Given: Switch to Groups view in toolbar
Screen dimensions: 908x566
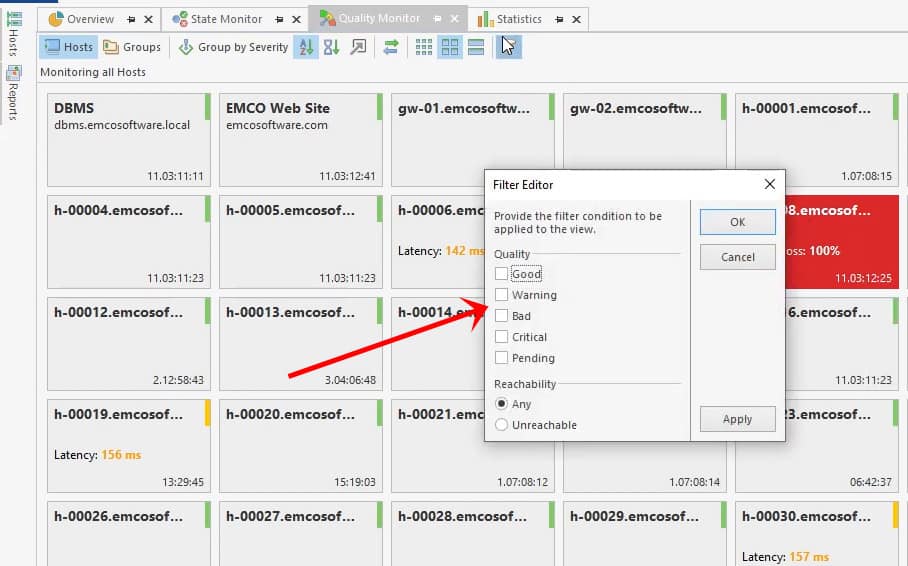Looking at the screenshot, I should (132, 47).
